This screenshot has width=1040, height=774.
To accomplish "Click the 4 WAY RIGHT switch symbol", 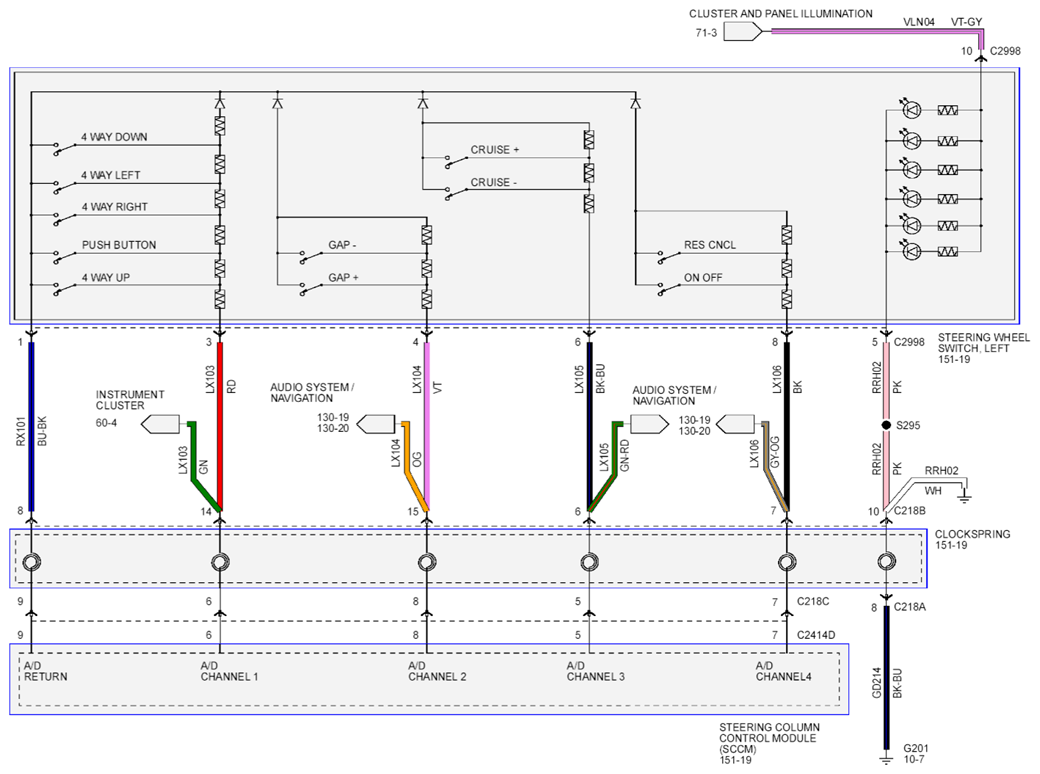I will tap(64, 219).
